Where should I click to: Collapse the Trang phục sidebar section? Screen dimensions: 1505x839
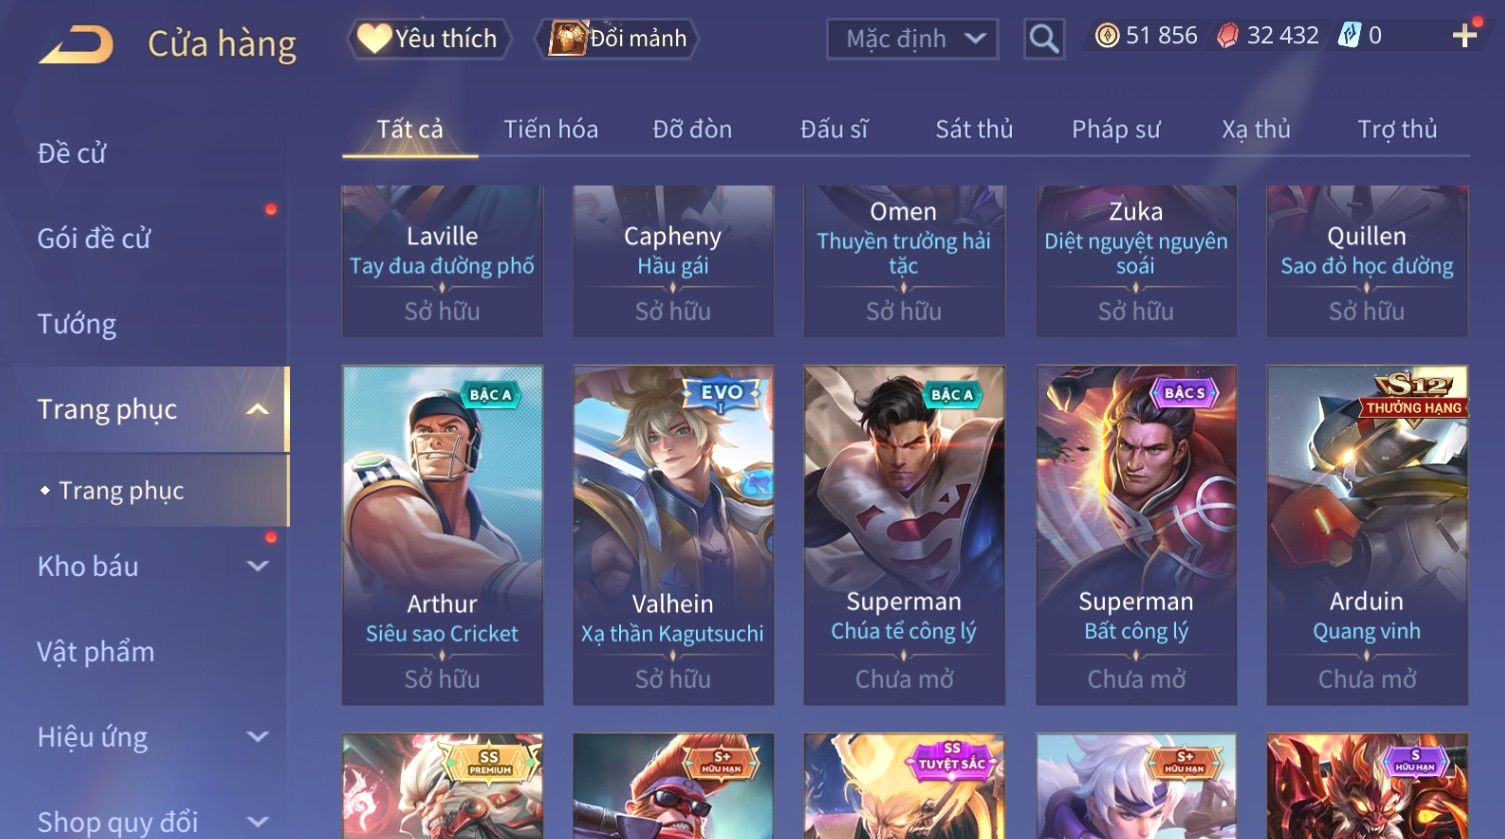(x=257, y=409)
